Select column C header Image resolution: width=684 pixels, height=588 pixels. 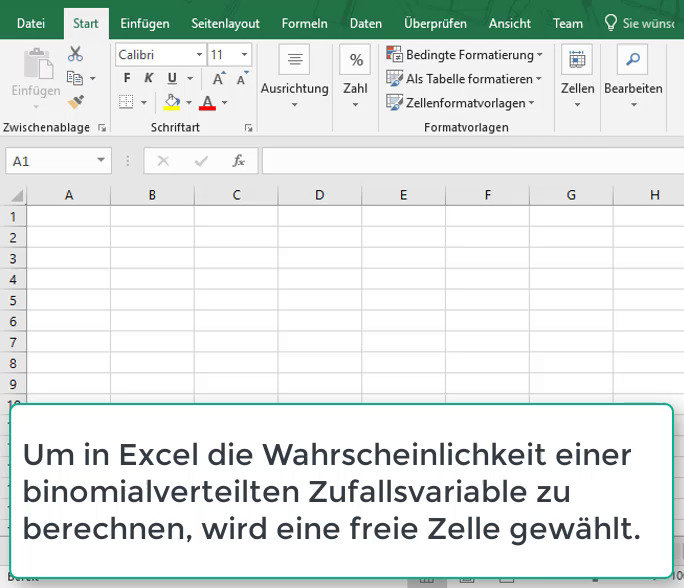tap(236, 195)
